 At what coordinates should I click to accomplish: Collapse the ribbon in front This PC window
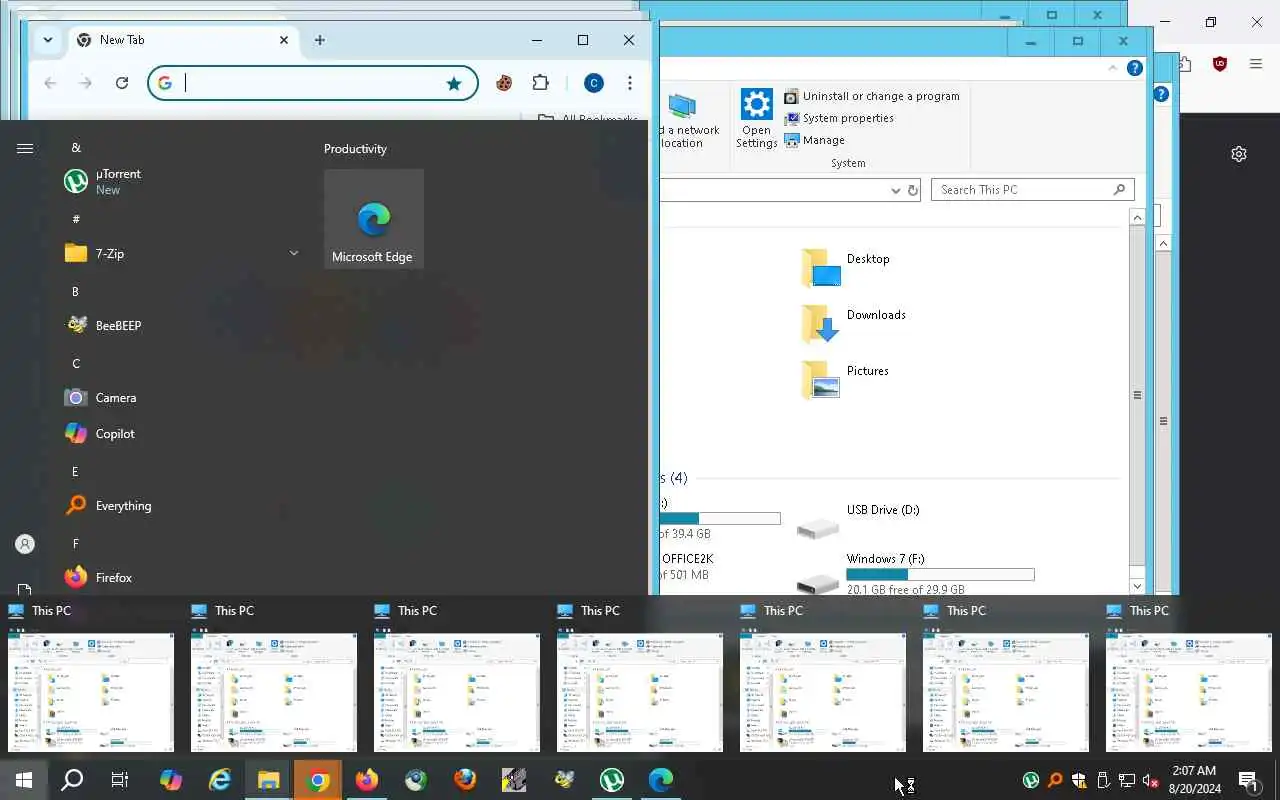tap(1113, 68)
